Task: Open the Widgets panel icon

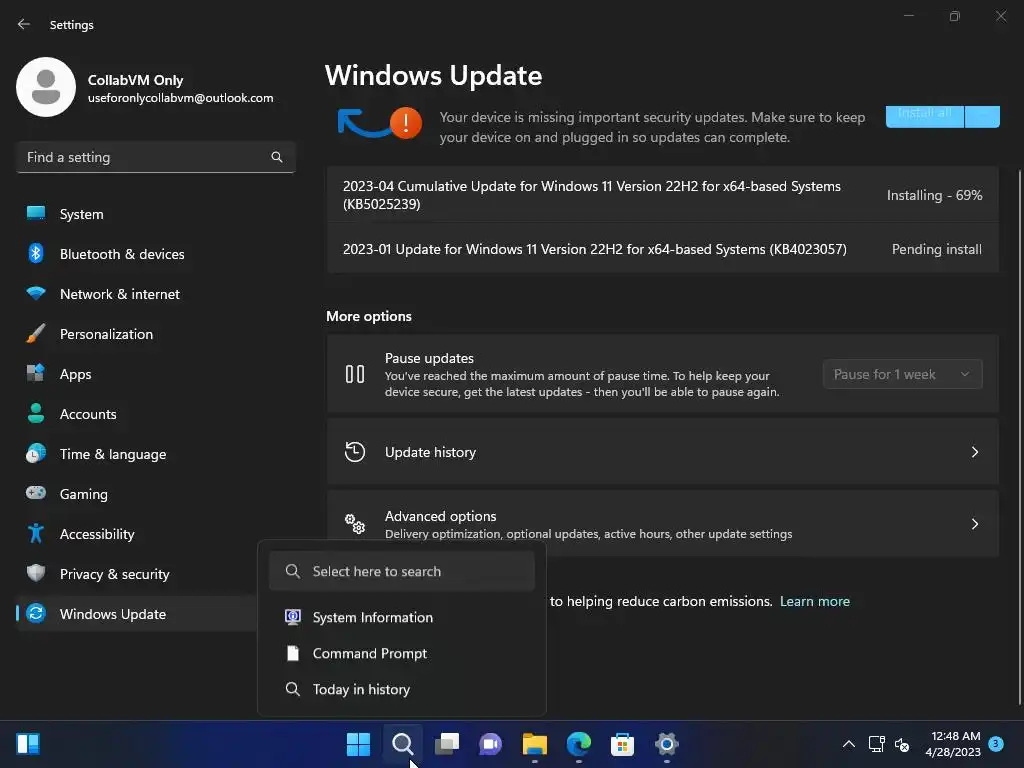Action: point(28,744)
